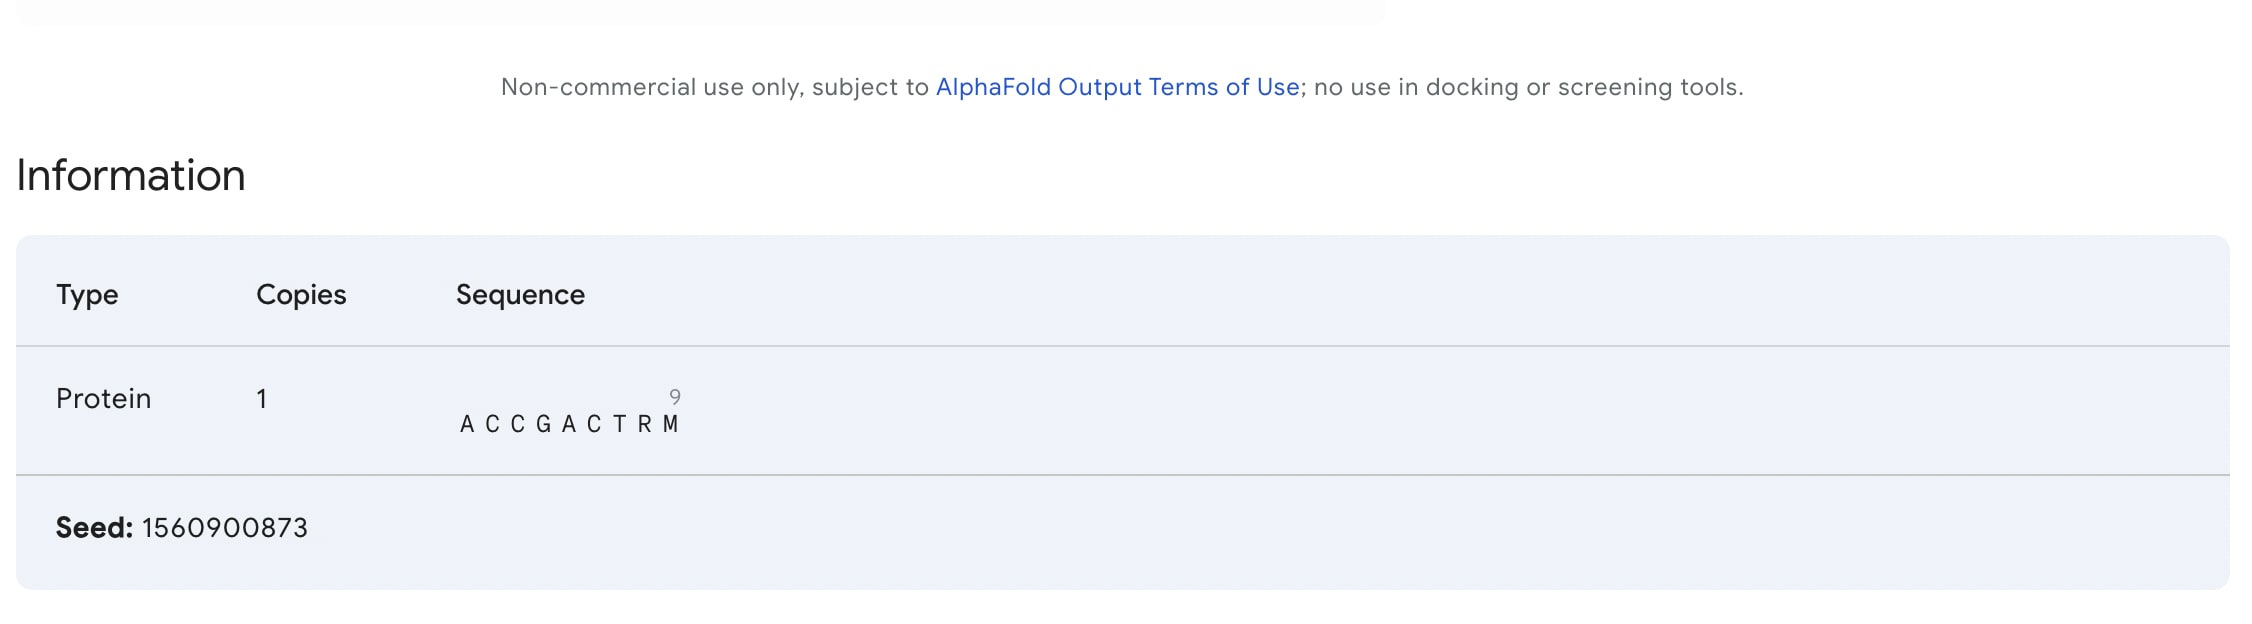Select the R residue in the sequence
This screenshot has height=624, width=2252.
point(645,425)
